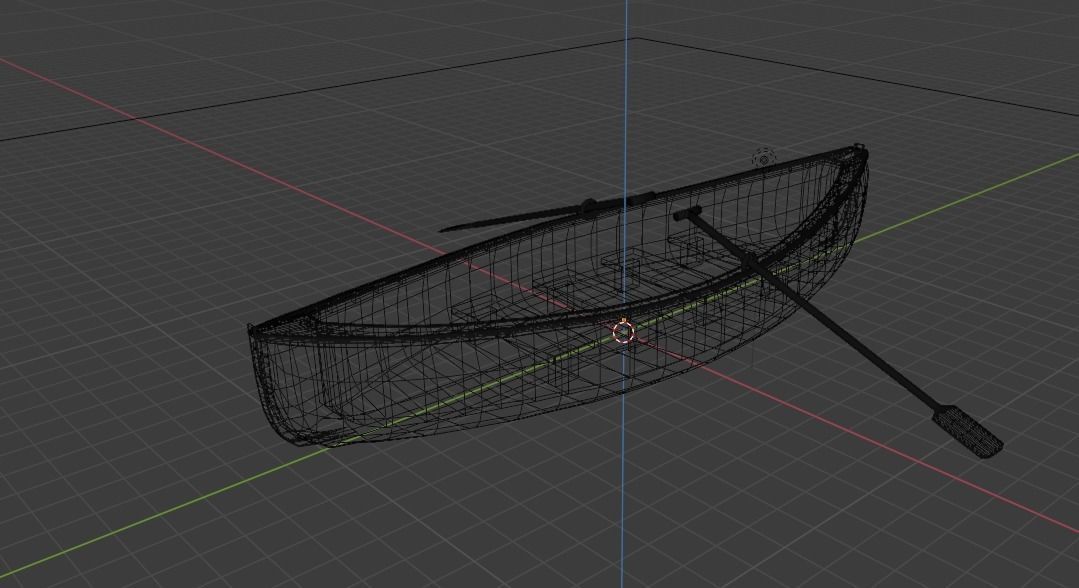Select the T-shaped handle of the right oar
The height and width of the screenshot is (588, 1079).
pos(687,213)
